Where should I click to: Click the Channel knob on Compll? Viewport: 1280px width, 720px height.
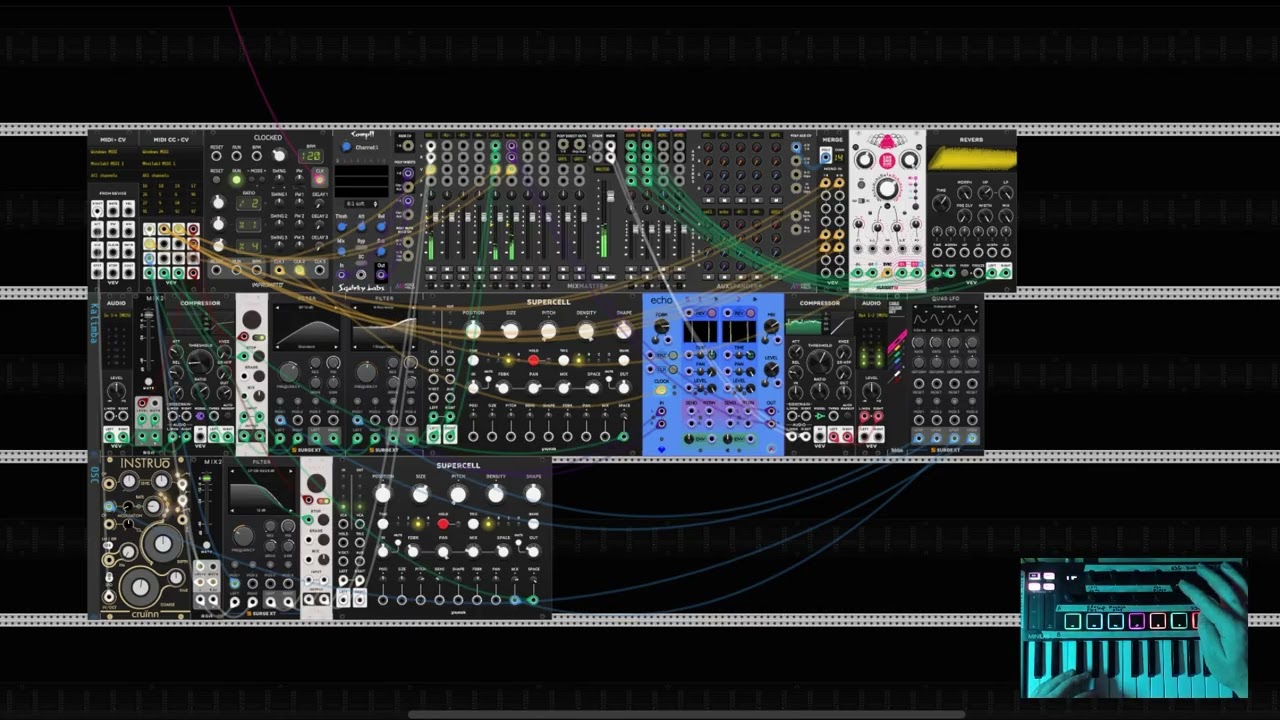(x=346, y=147)
